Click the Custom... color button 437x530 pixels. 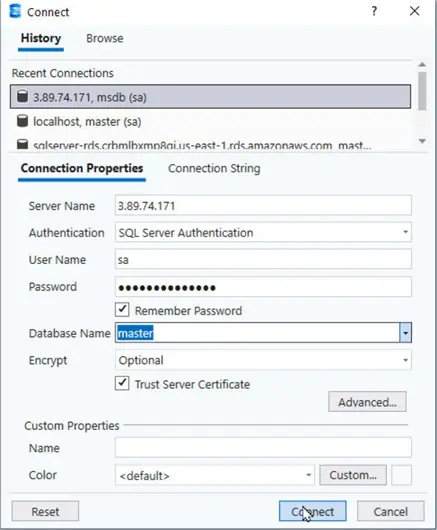pos(353,475)
